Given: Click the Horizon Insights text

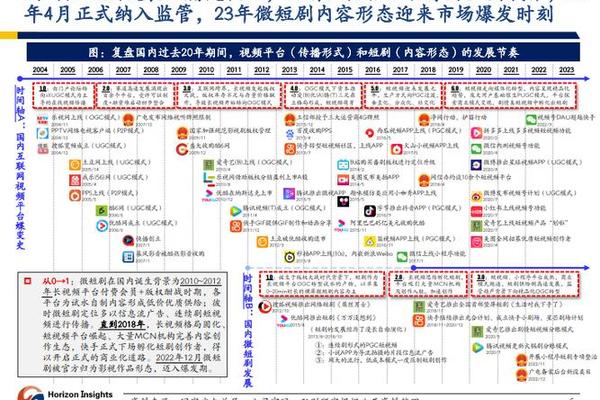Looking at the screenshot, I should pyautogui.click(x=80, y=394).
